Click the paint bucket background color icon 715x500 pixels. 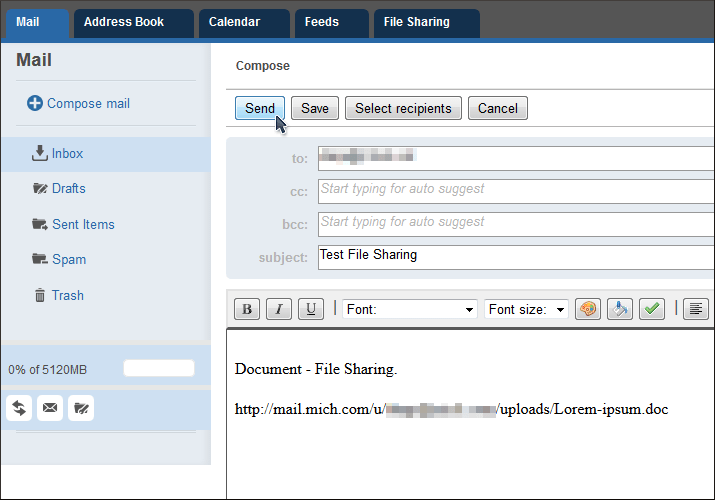(620, 309)
